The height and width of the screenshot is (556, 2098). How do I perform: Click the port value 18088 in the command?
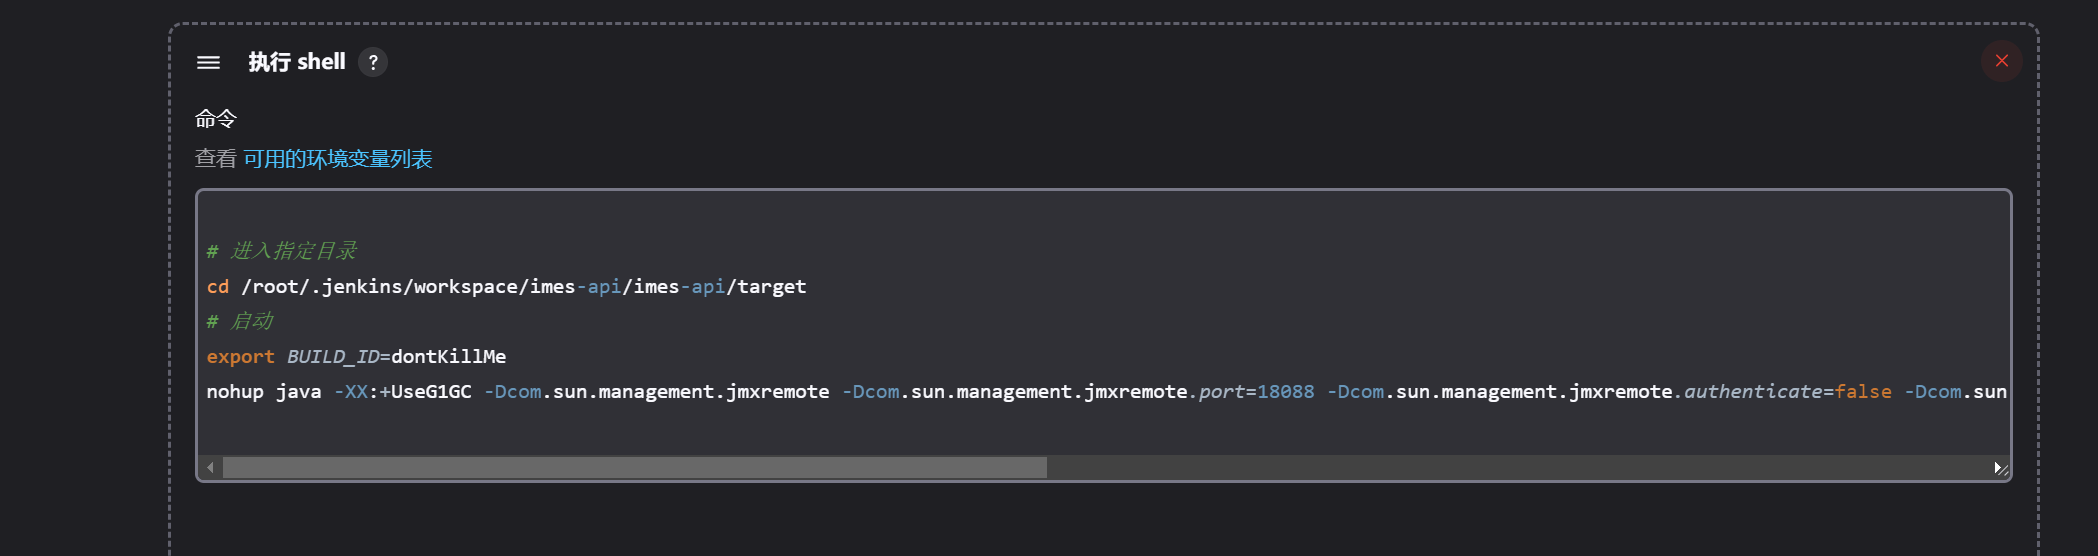(x=1285, y=392)
